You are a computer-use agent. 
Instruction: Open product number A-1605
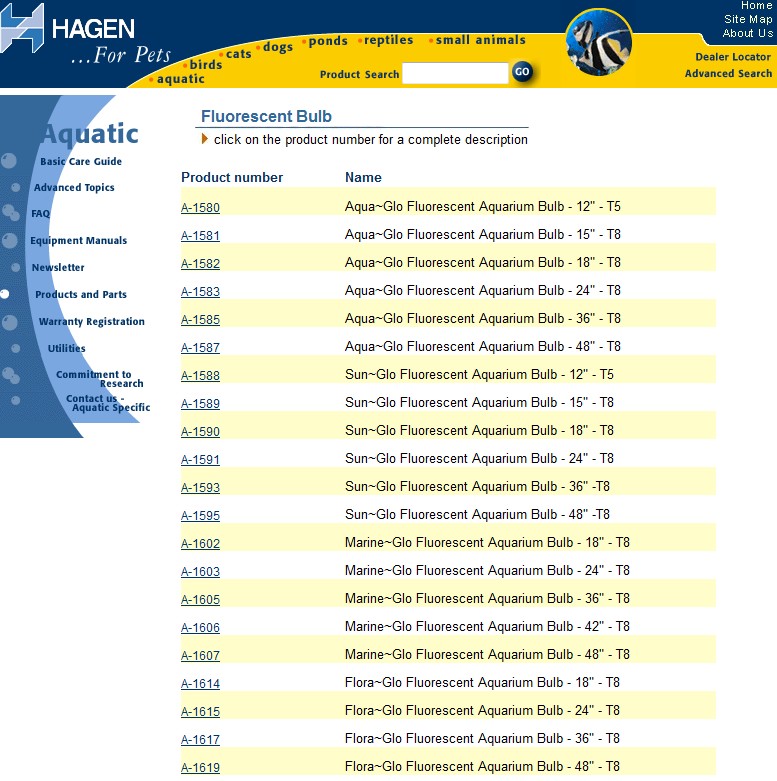coord(200,600)
